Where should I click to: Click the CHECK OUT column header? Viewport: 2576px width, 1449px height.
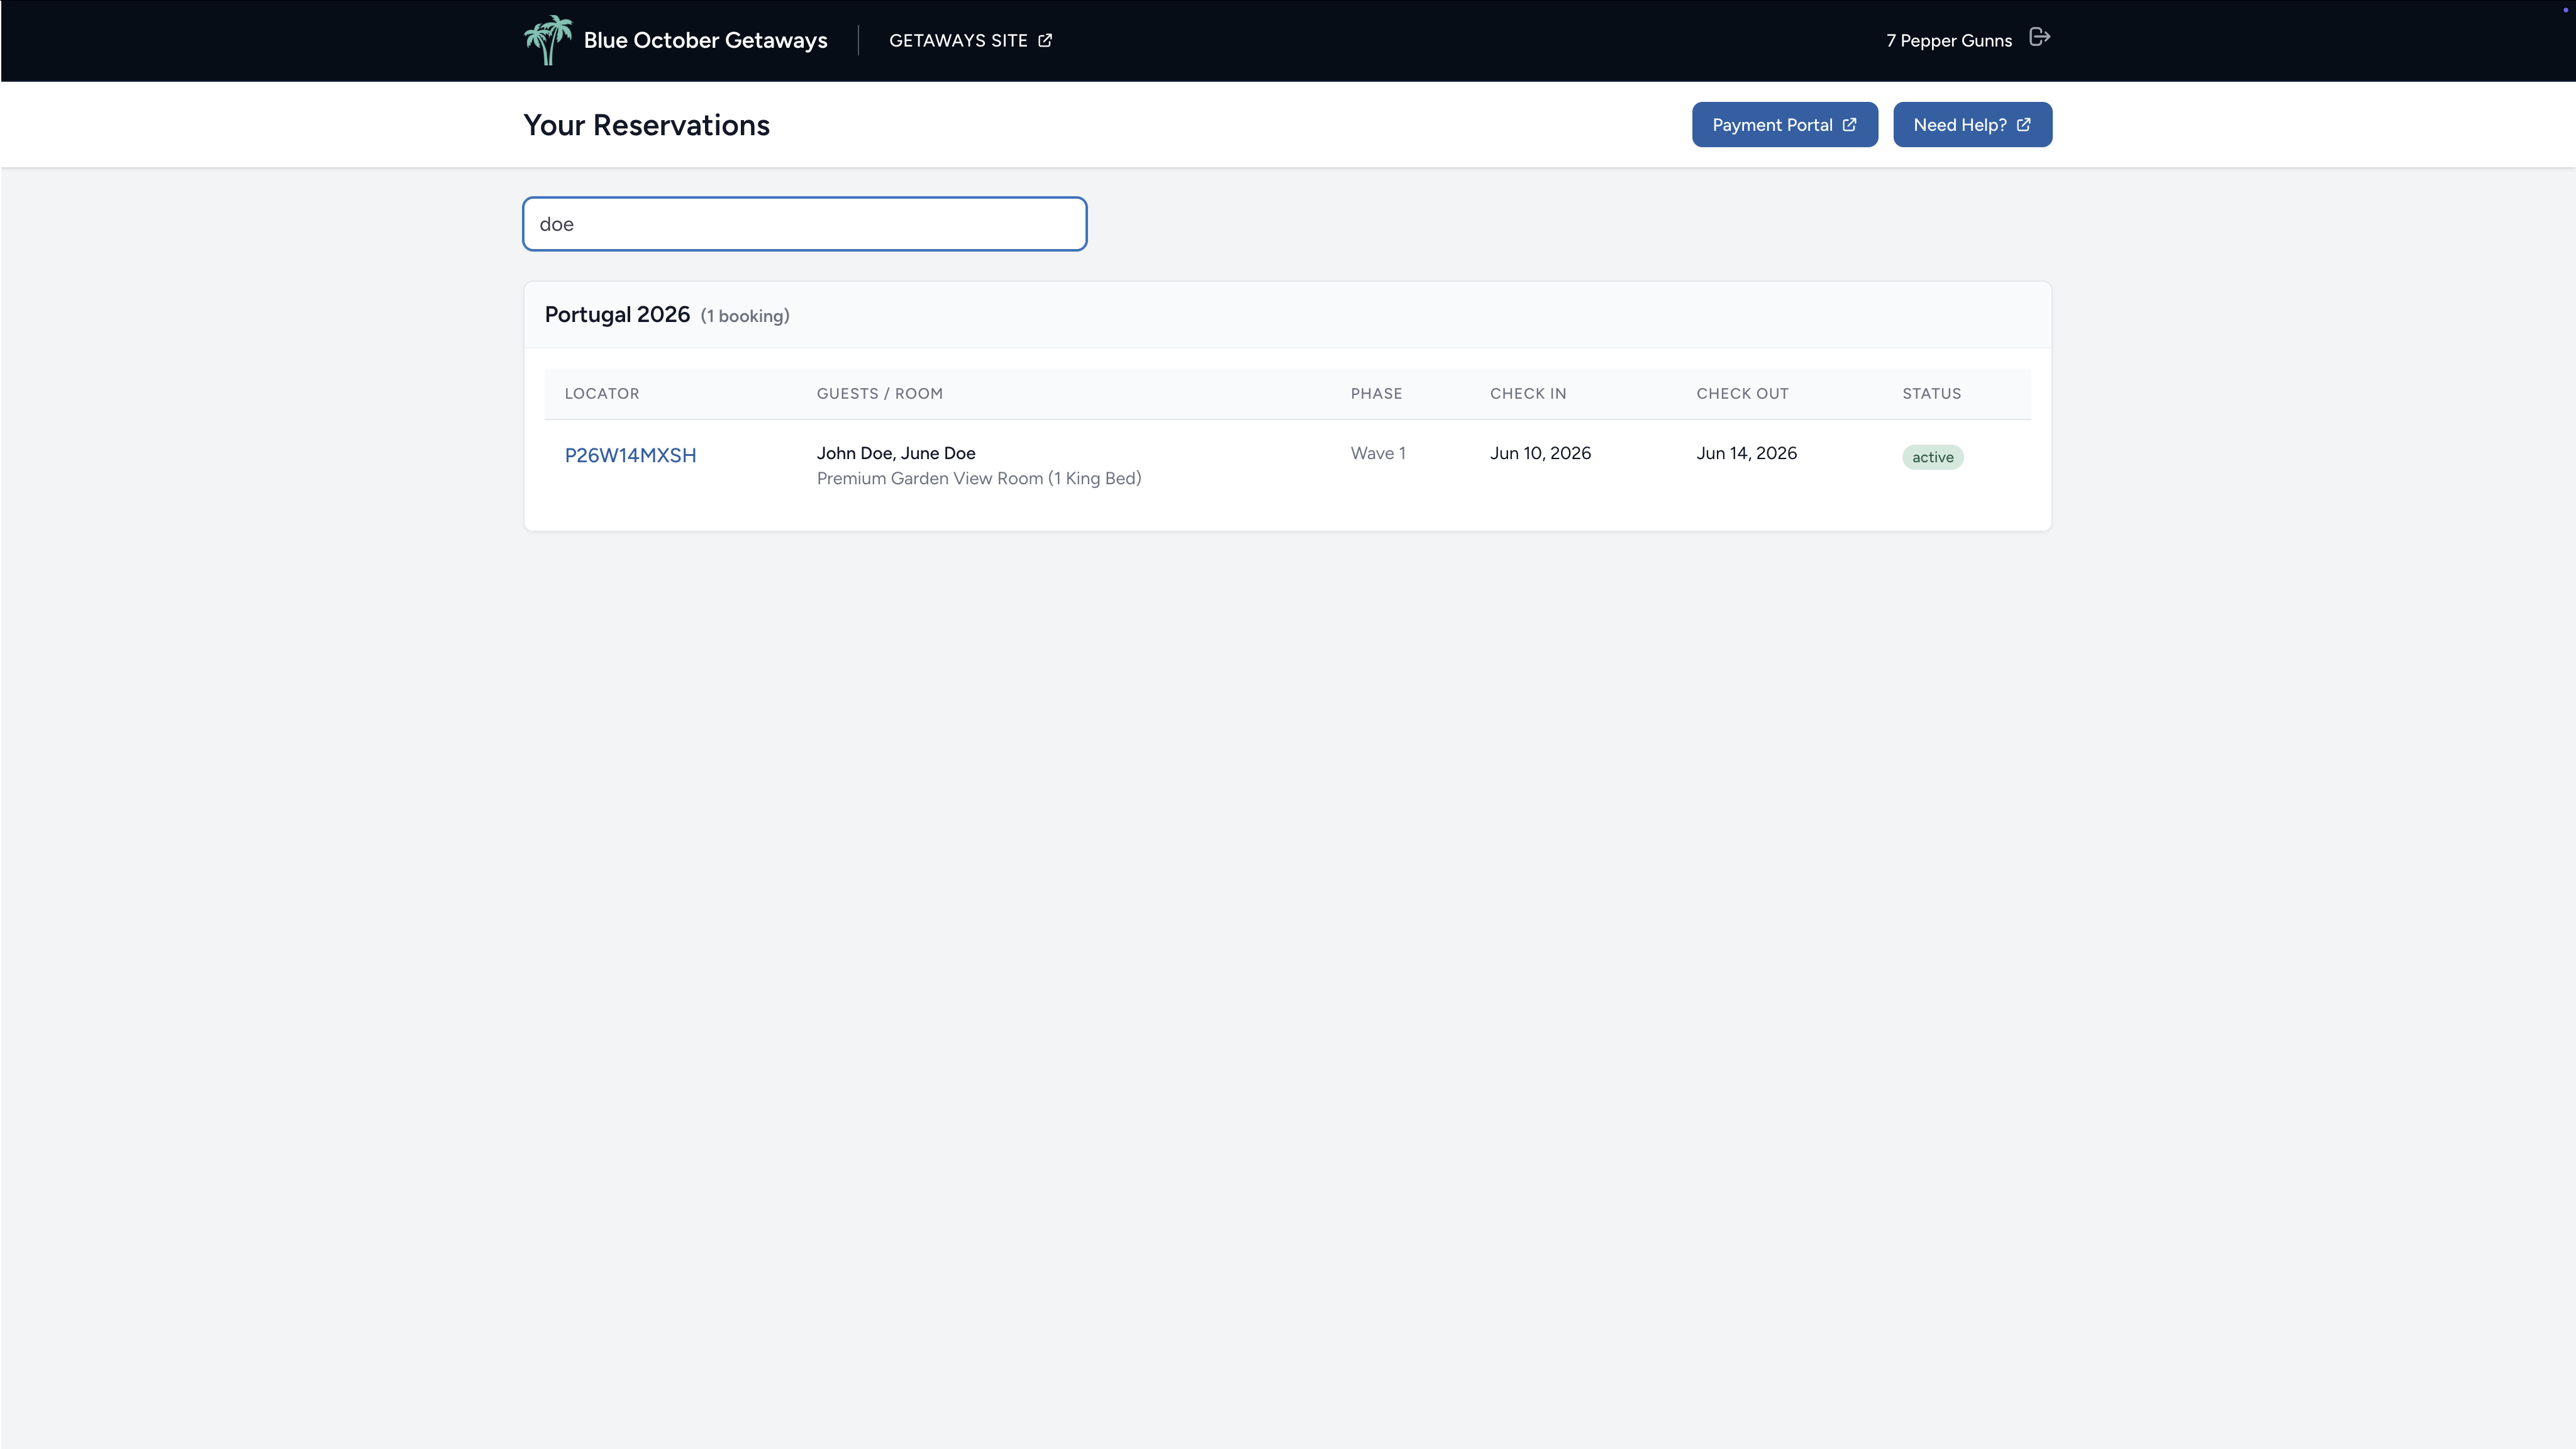[x=1742, y=393]
